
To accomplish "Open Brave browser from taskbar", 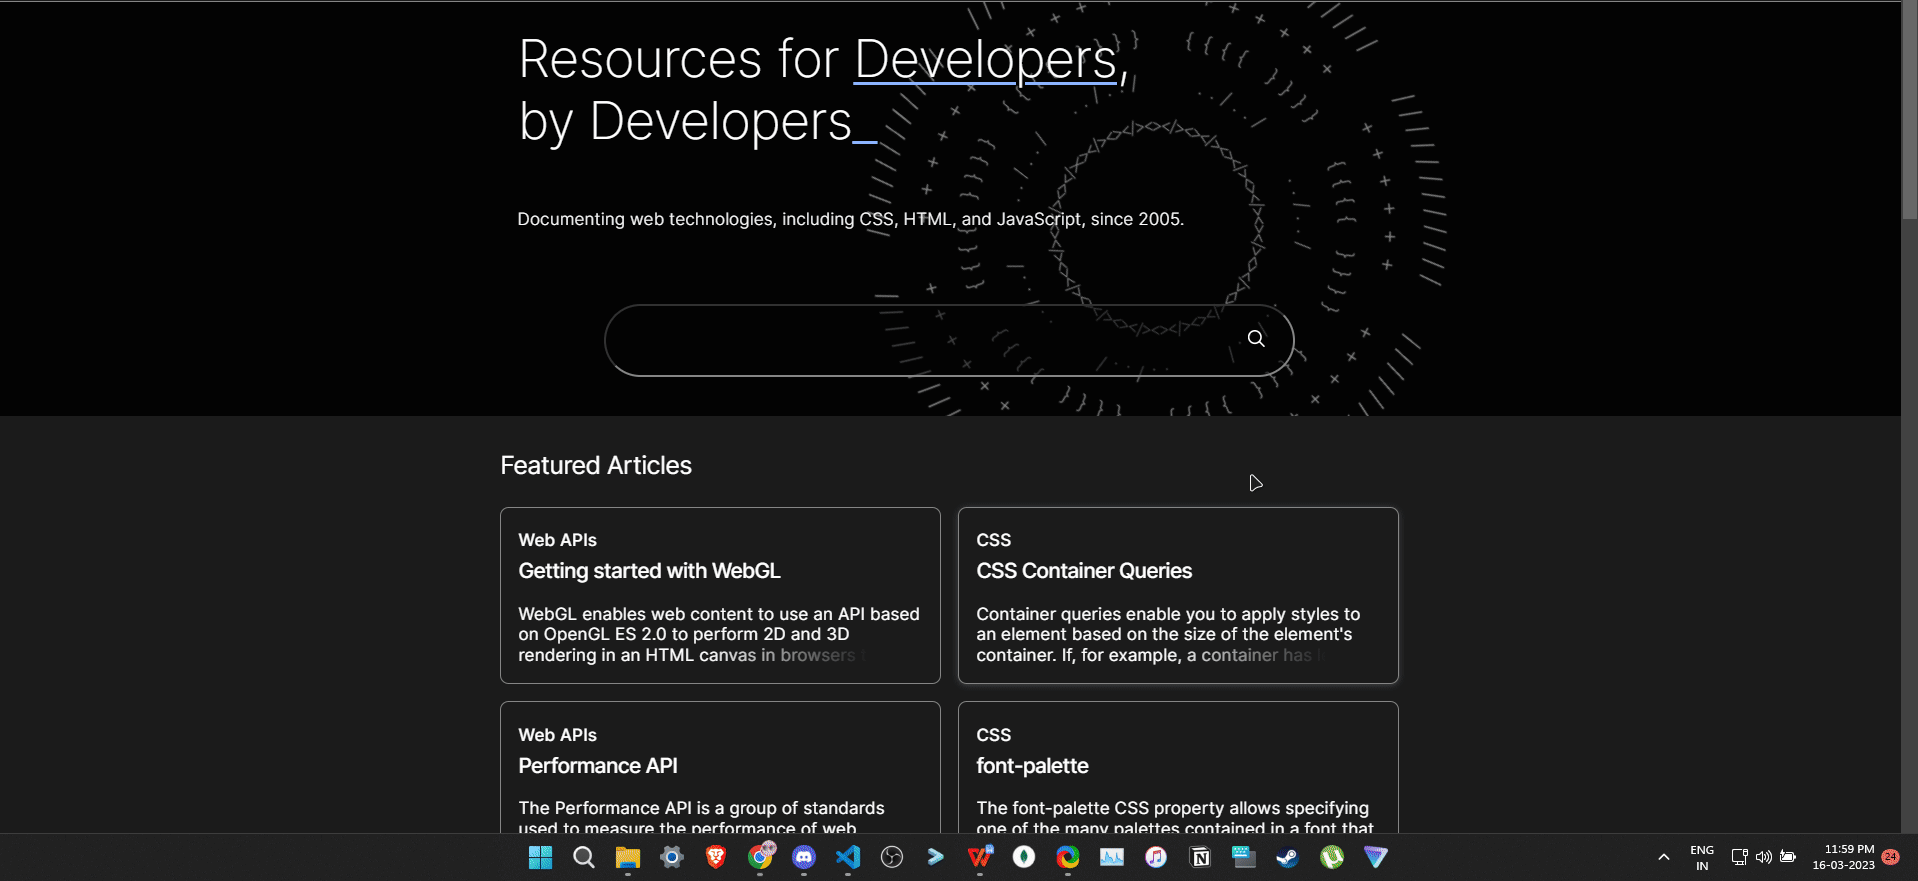I will pyautogui.click(x=716, y=857).
